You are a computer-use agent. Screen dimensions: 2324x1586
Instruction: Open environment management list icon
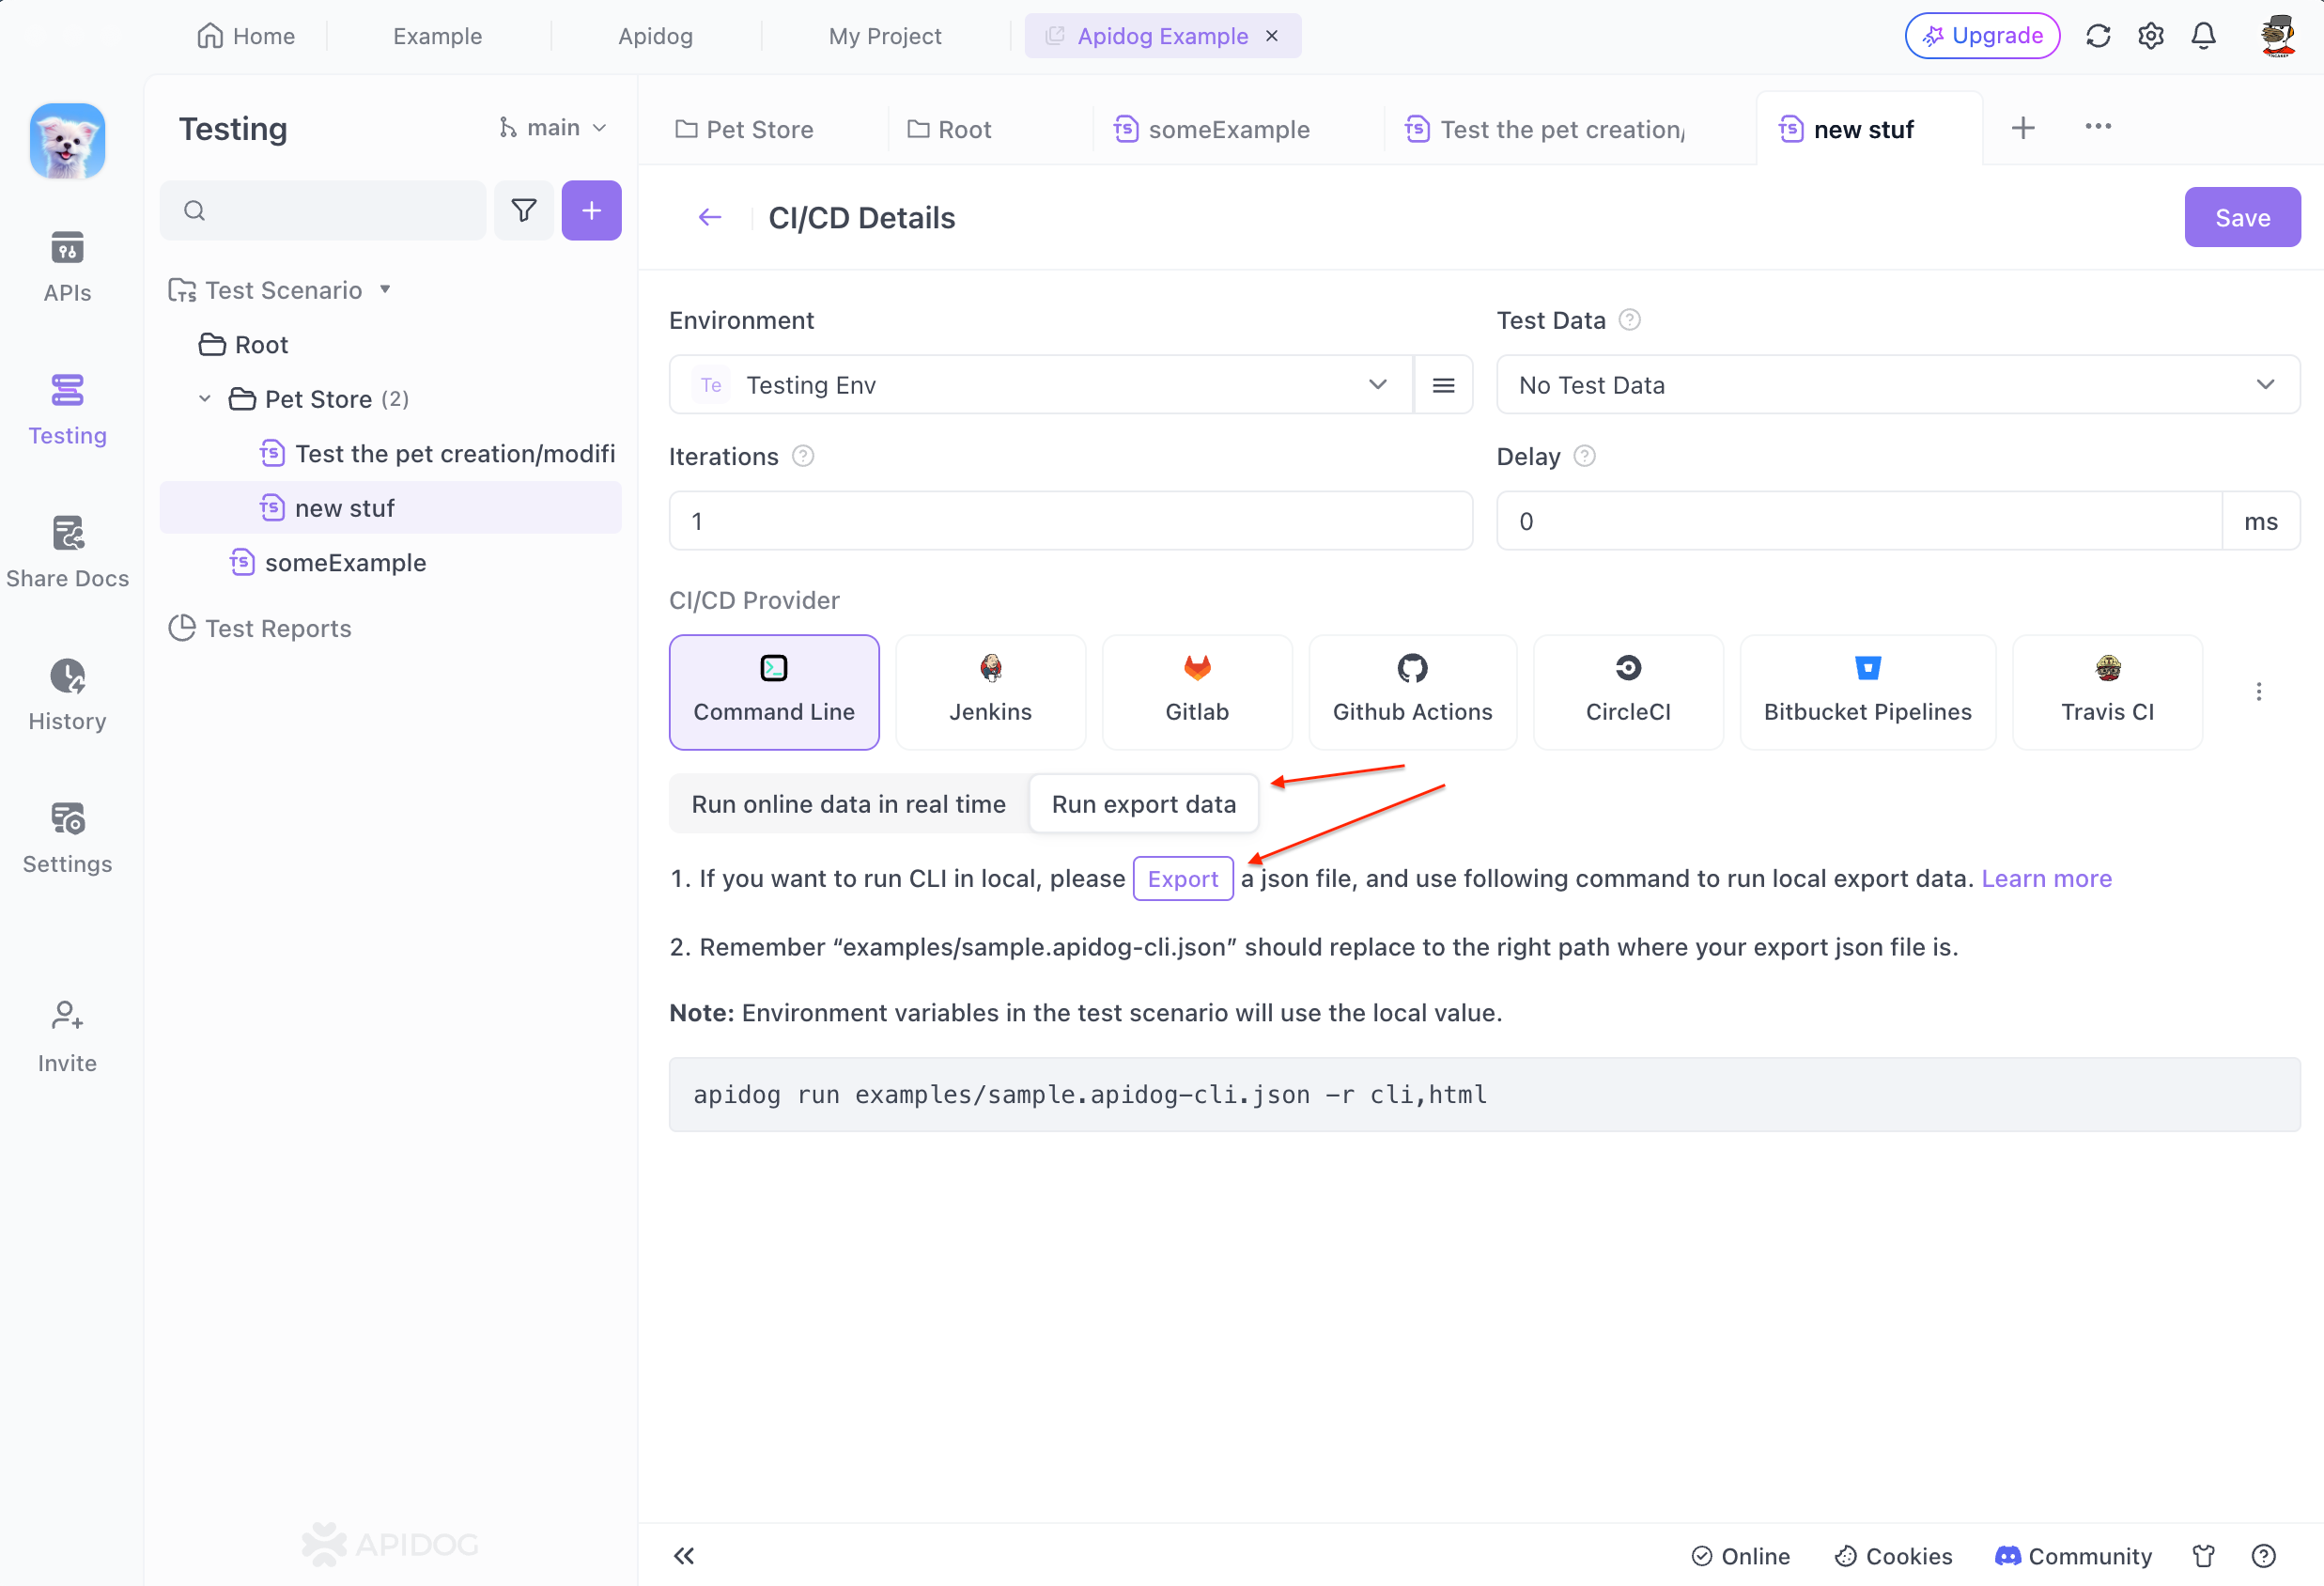1443,385
